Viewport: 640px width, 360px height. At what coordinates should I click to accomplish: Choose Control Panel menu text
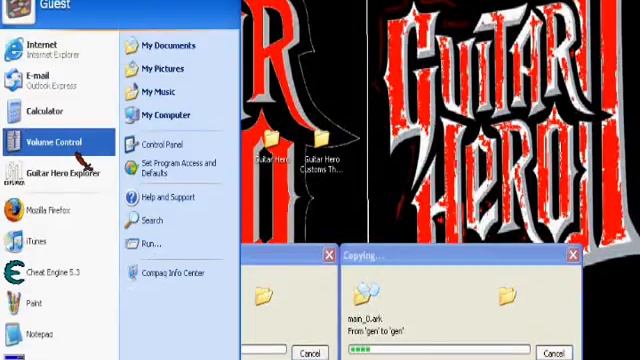(x=162, y=144)
